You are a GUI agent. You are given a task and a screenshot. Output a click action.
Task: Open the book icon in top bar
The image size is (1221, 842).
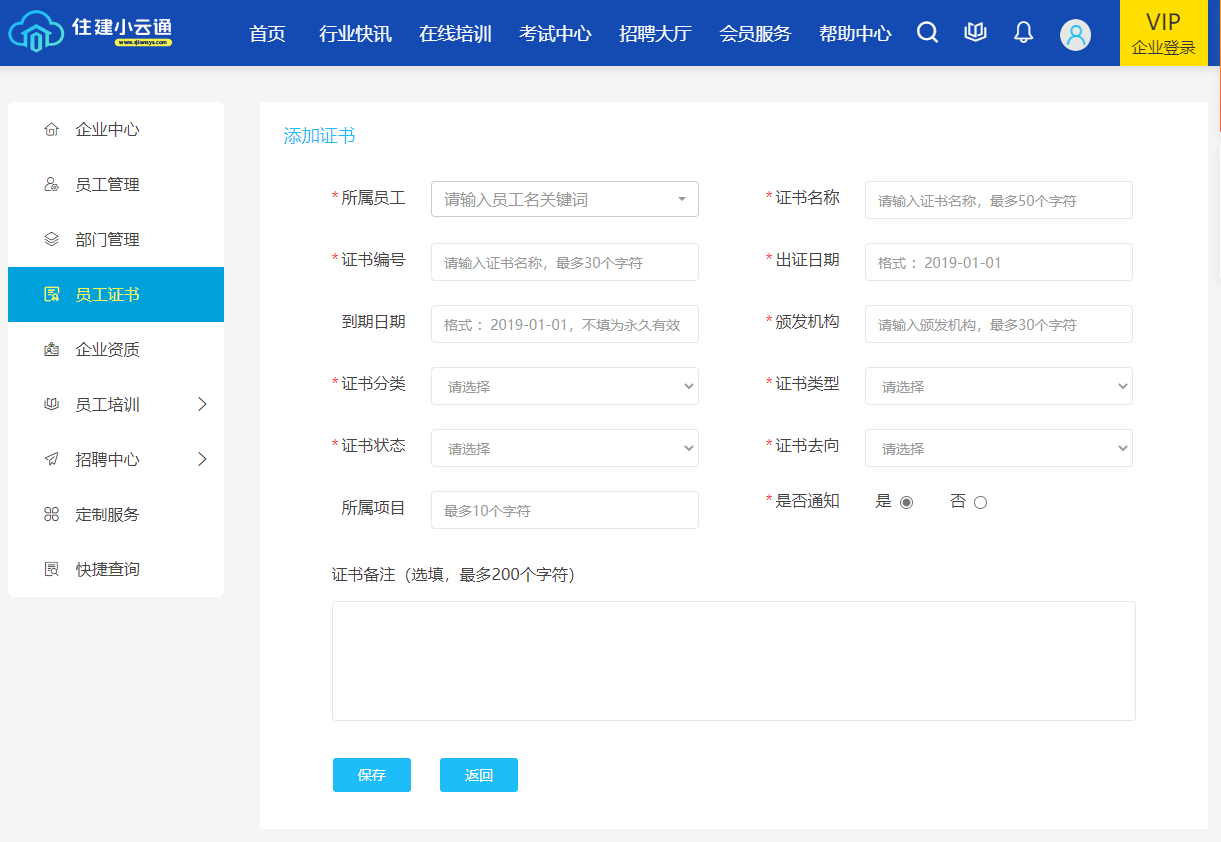(975, 33)
